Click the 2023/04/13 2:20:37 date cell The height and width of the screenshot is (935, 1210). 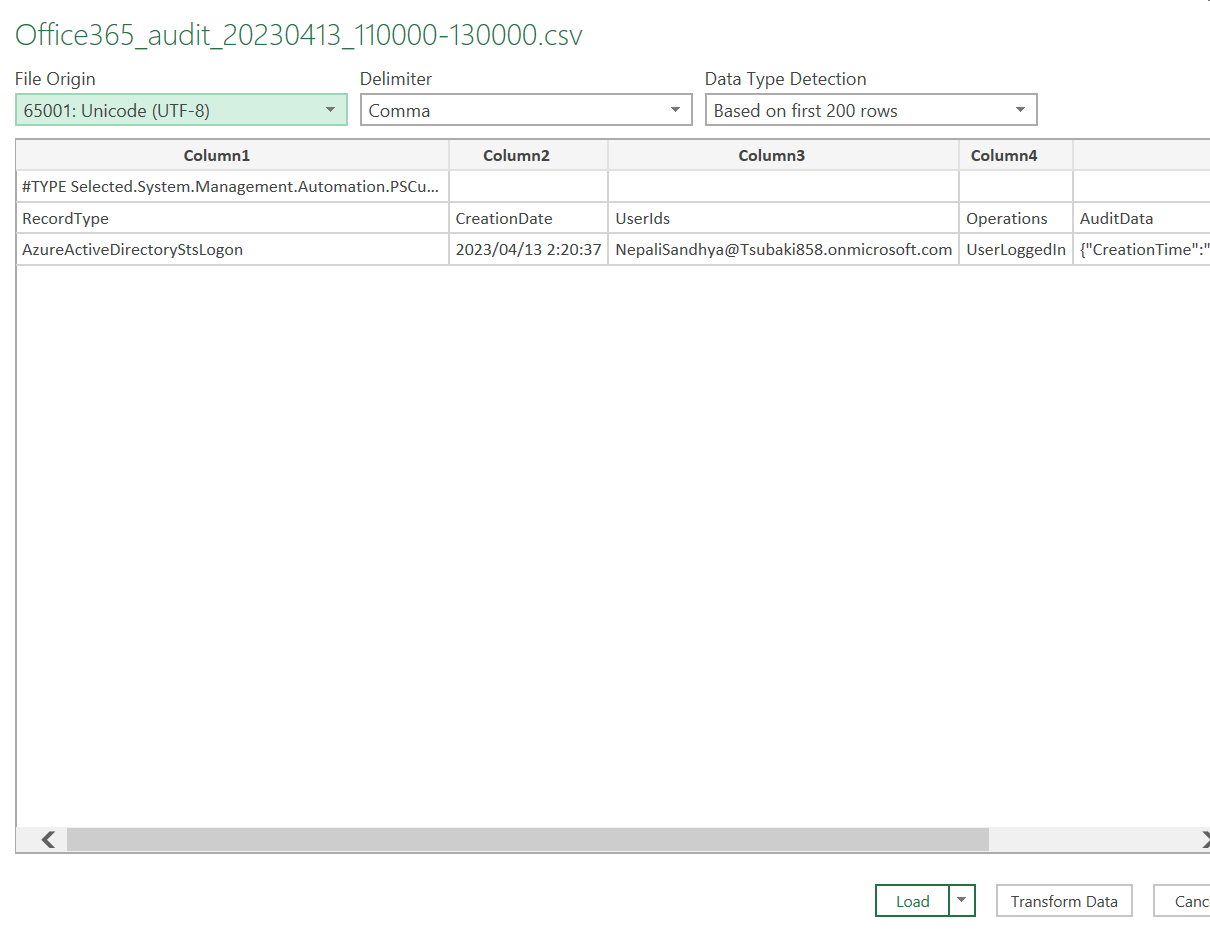[528, 249]
